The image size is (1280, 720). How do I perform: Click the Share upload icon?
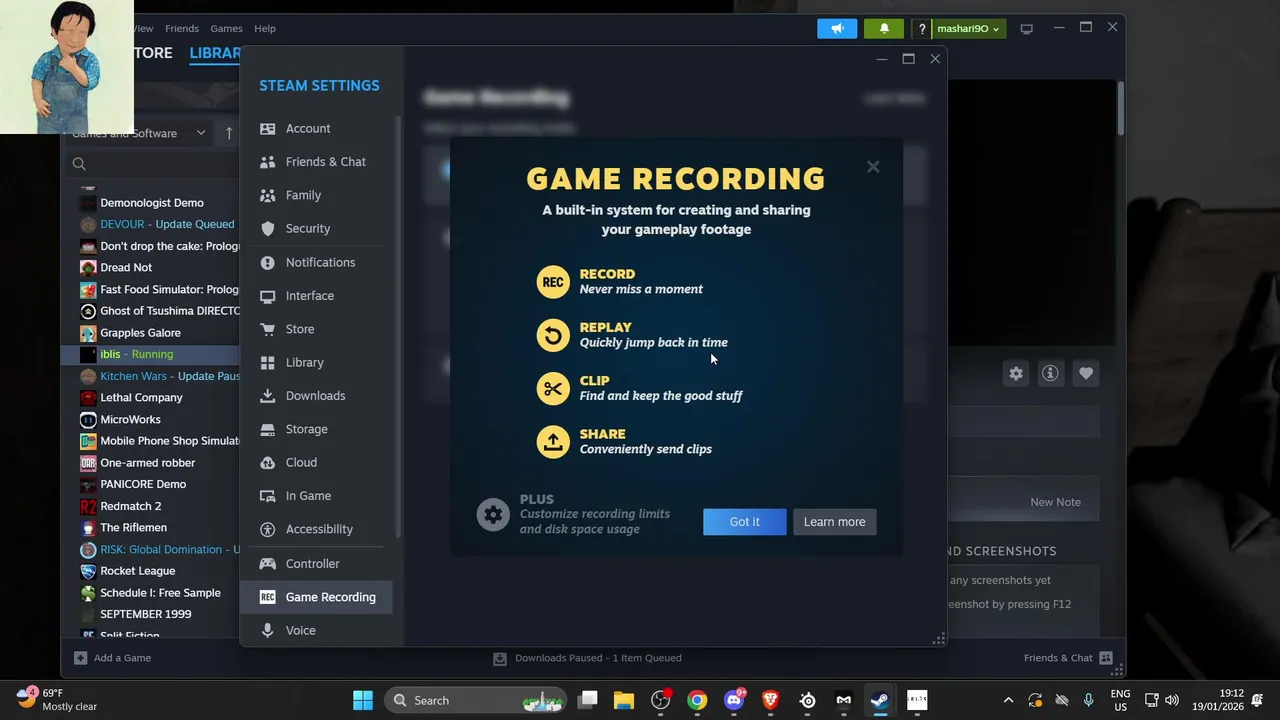(x=553, y=441)
